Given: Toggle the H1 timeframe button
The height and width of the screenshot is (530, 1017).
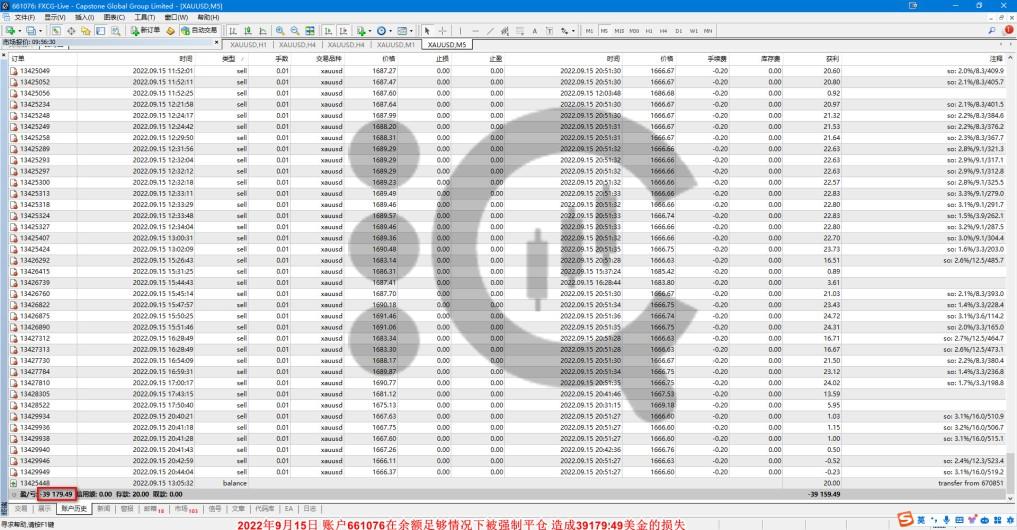Looking at the screenshot, I should 649,31.
